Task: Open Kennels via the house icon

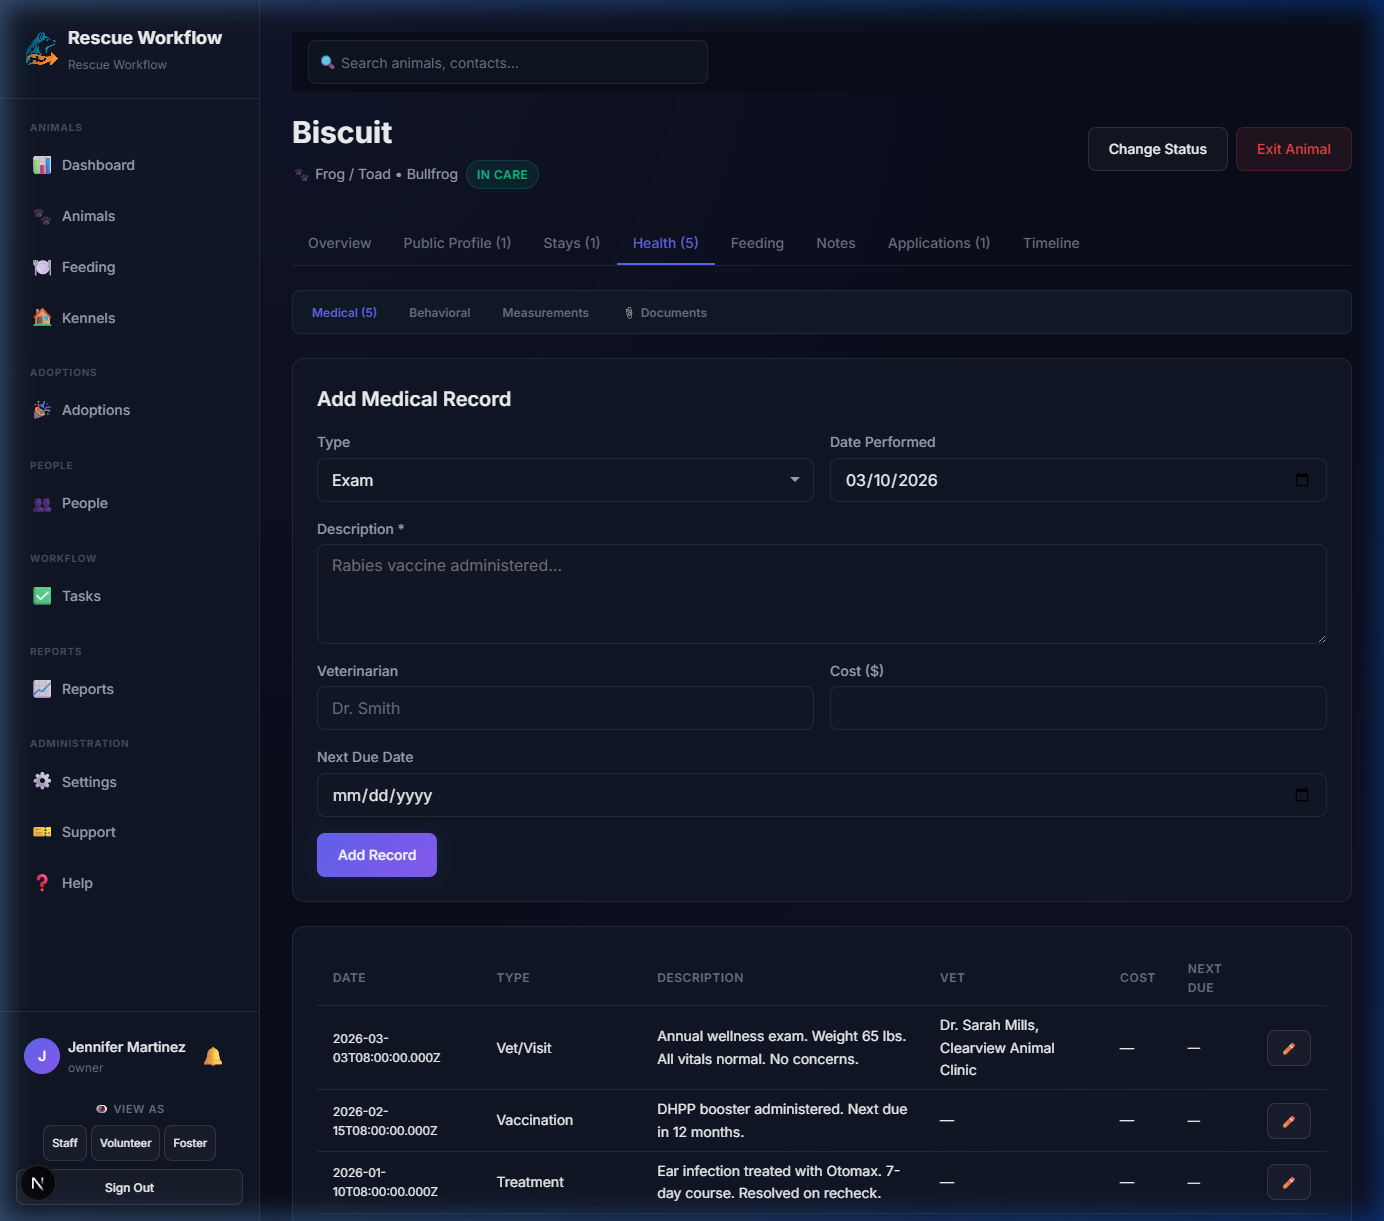Action: point(42,318)
